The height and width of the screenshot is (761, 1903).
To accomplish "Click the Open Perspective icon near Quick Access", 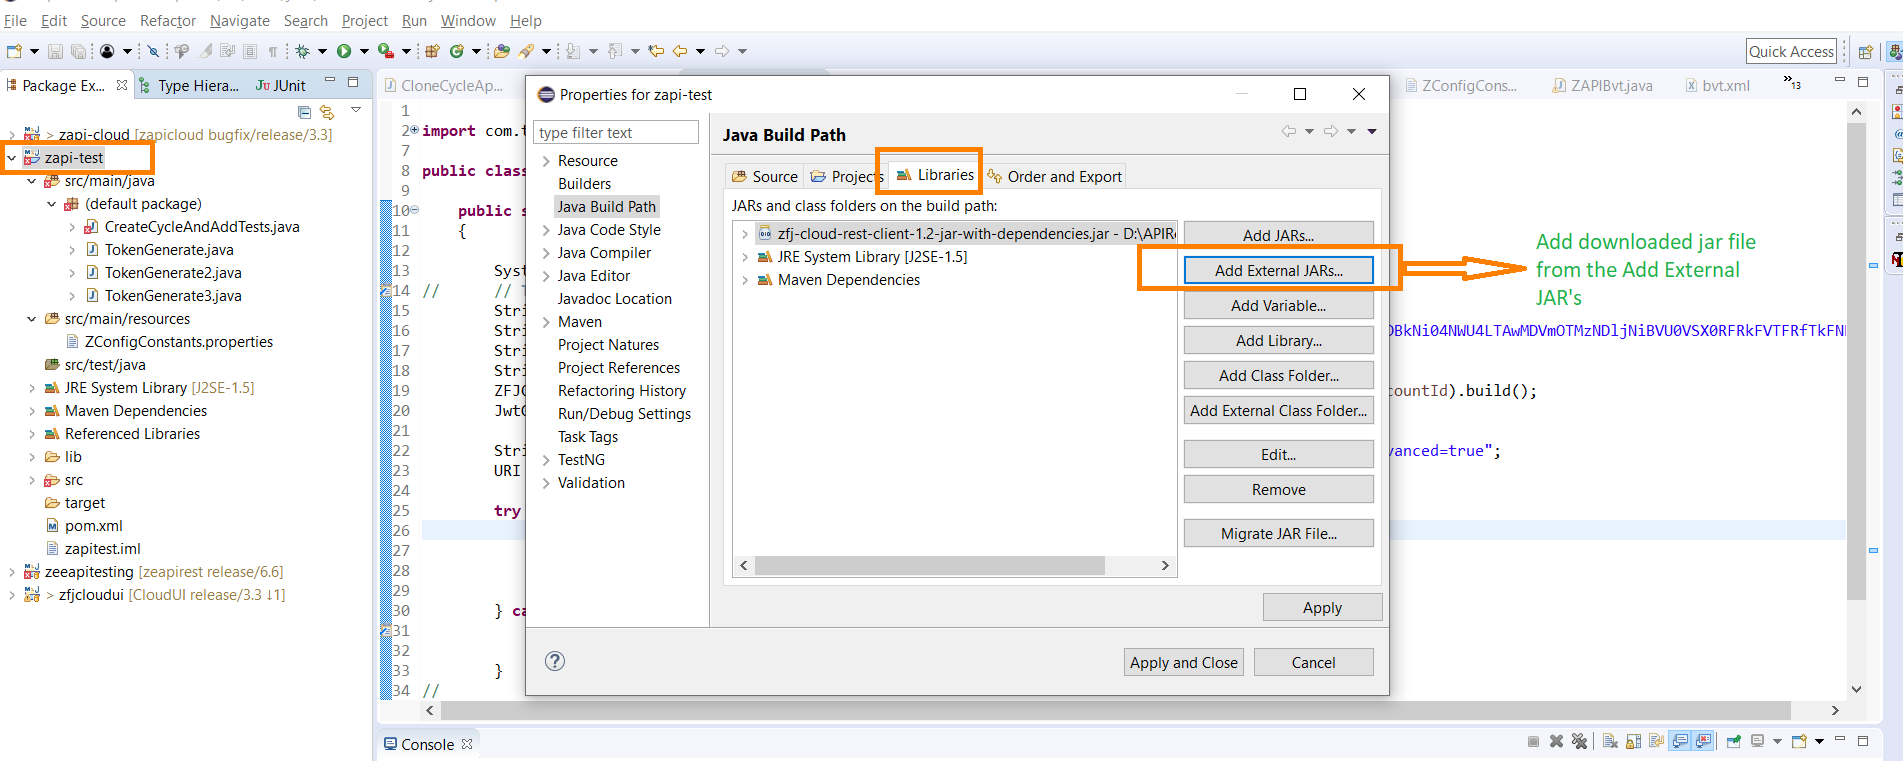I will click(1865, 52).
